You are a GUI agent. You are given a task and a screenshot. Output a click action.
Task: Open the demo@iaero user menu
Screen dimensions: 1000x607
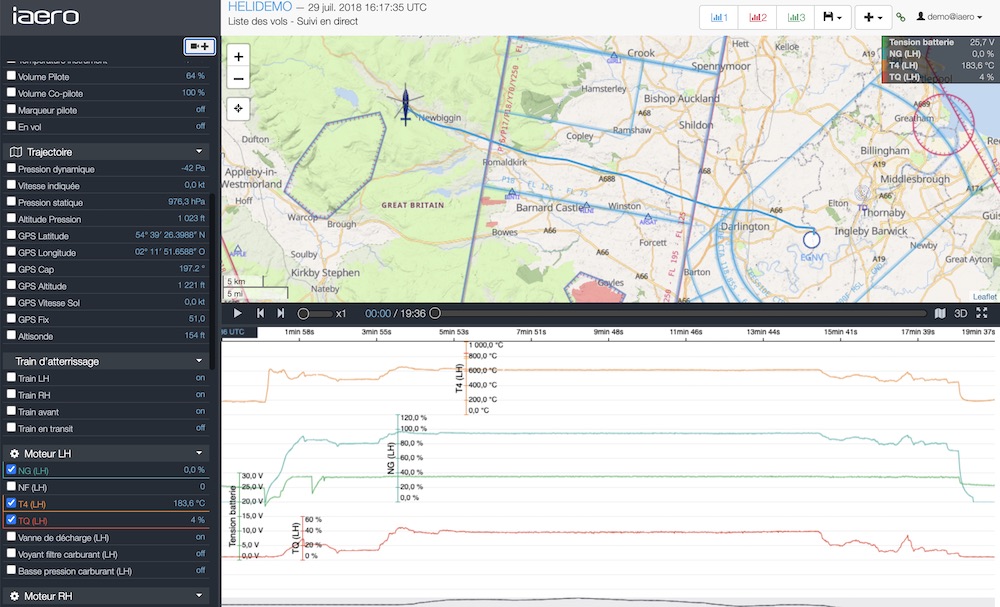point(952,17)
